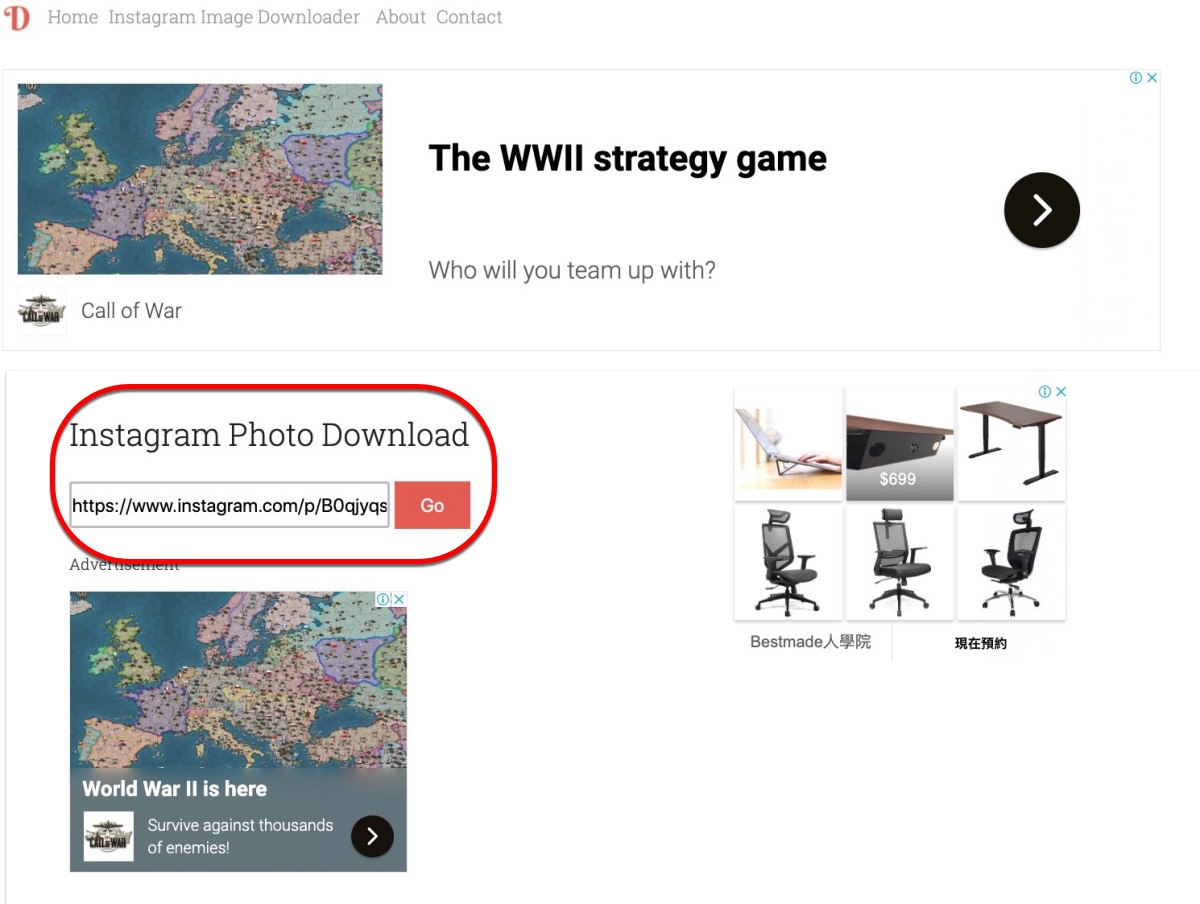Open ad info icon on chair ad
This screenshot has width=1200, height=904.
(1045, 392)
